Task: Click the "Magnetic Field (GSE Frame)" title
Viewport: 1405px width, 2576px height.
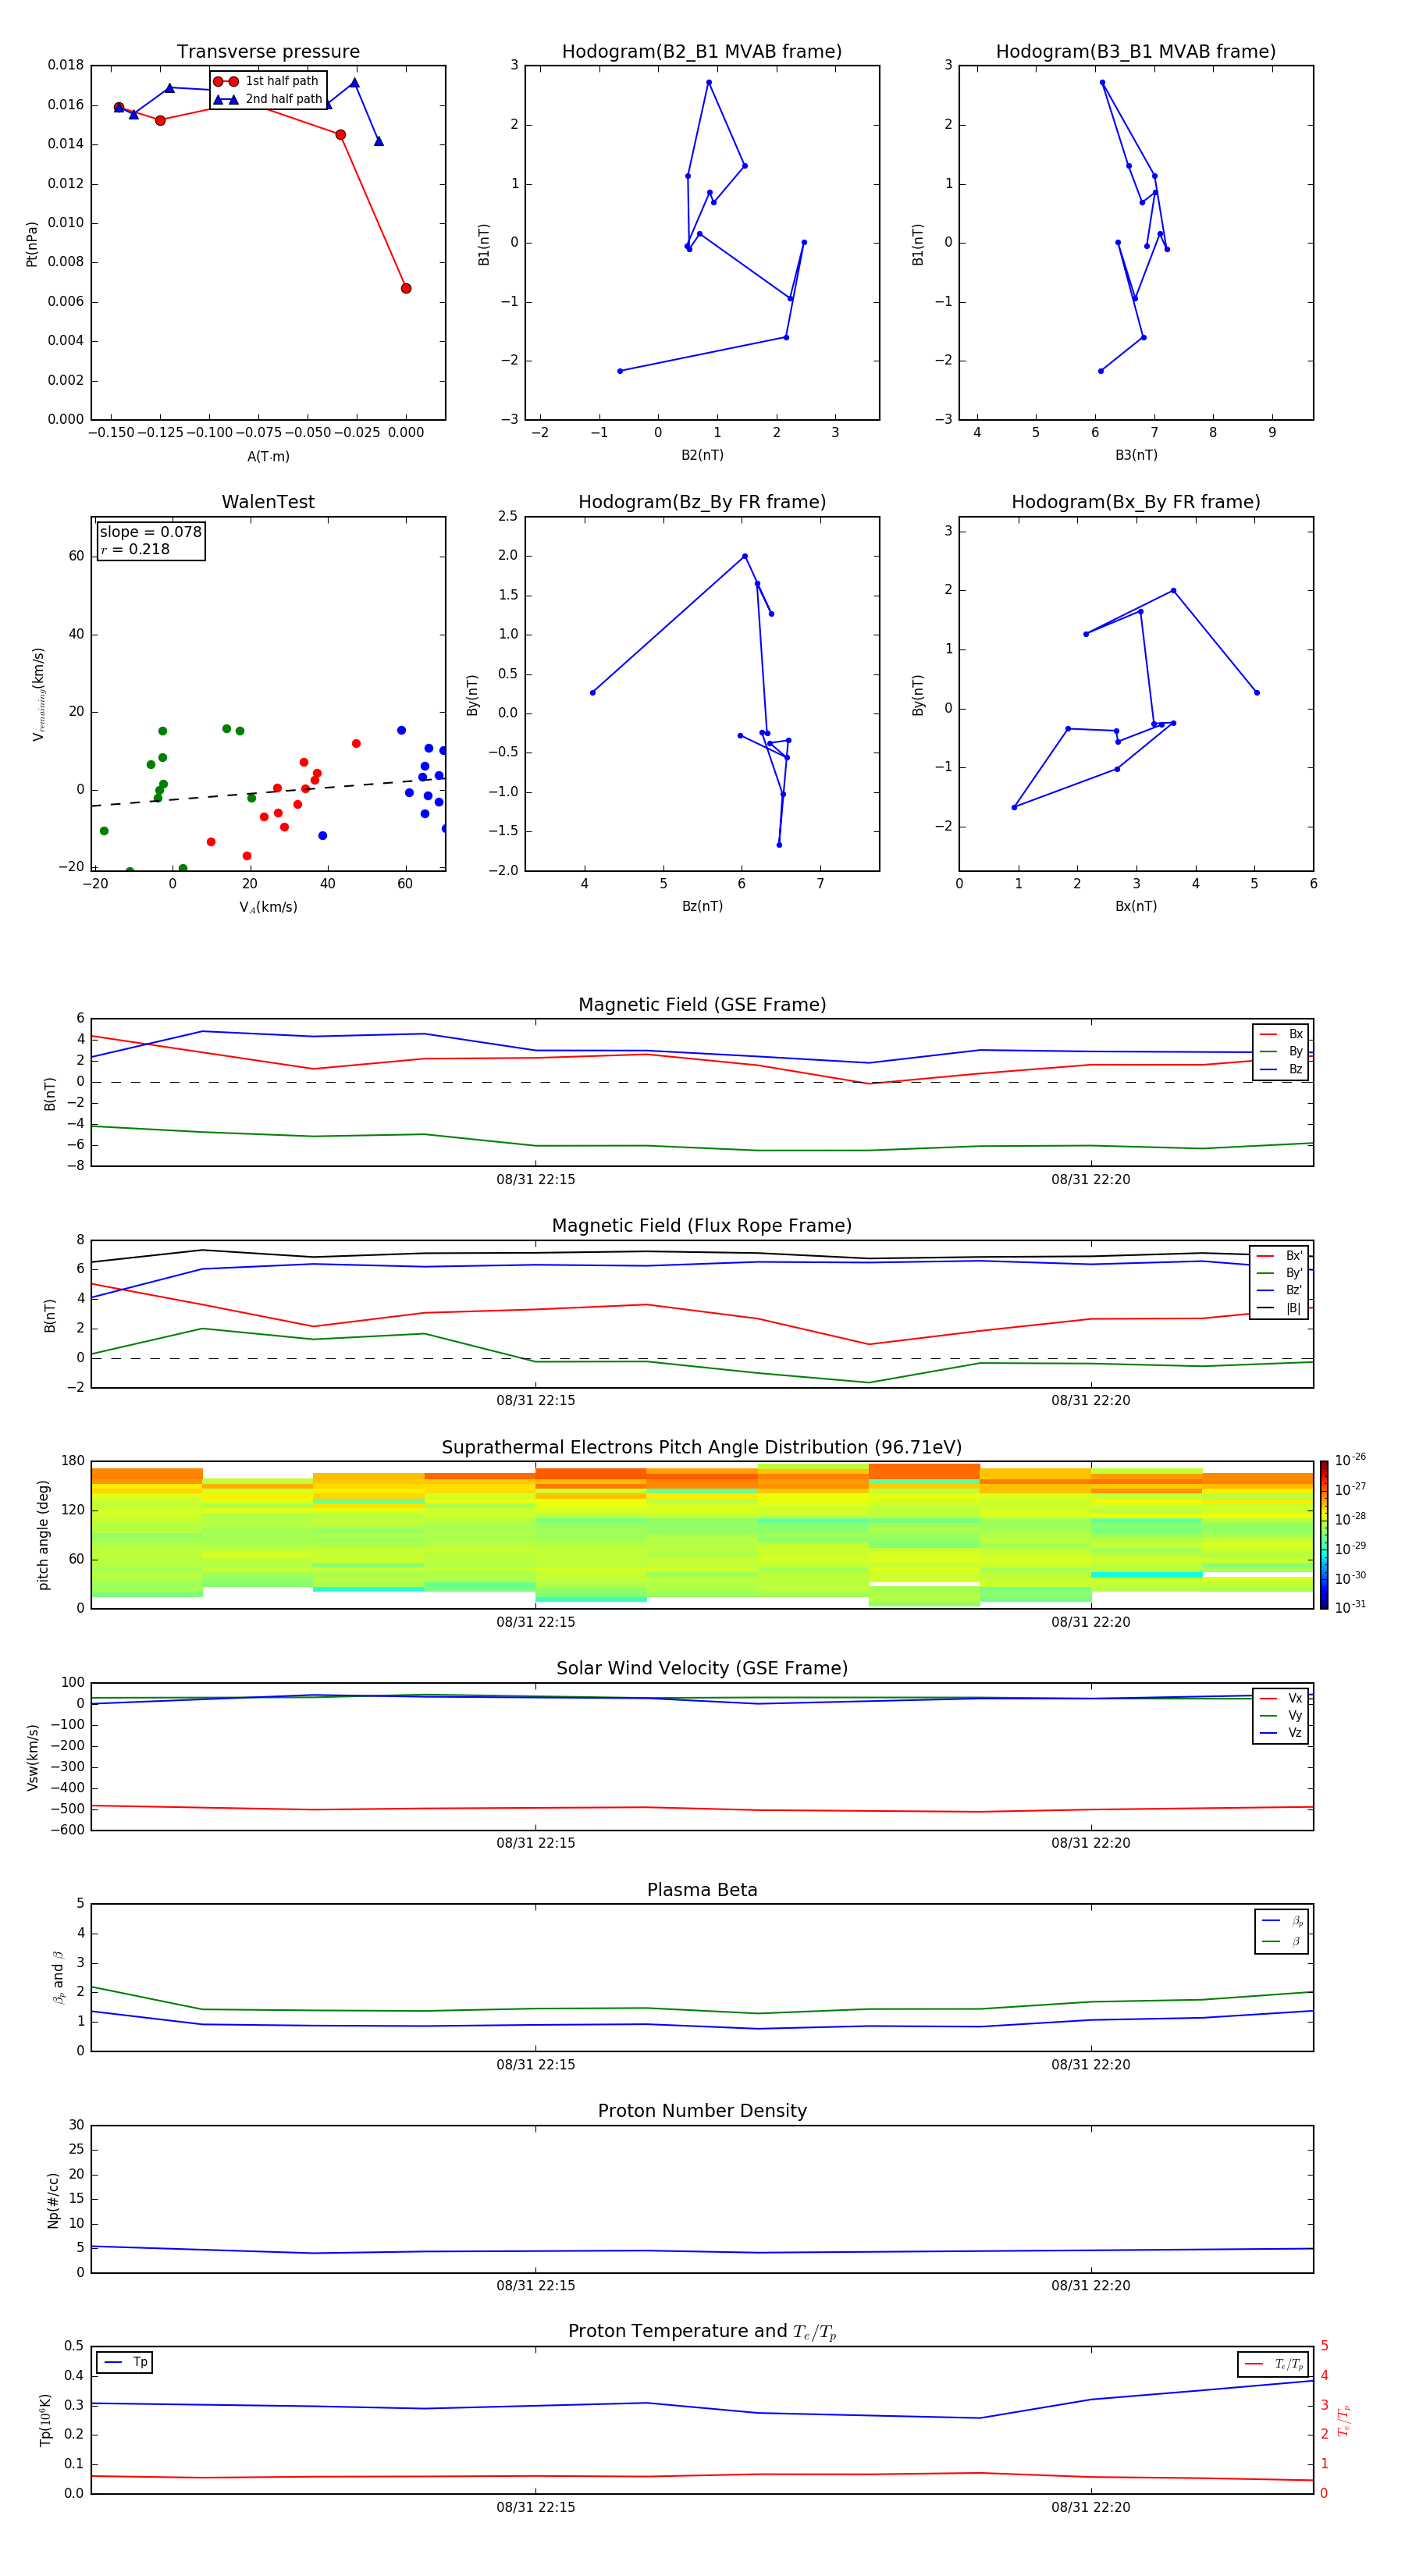Action: click(x=702, y=1005)
